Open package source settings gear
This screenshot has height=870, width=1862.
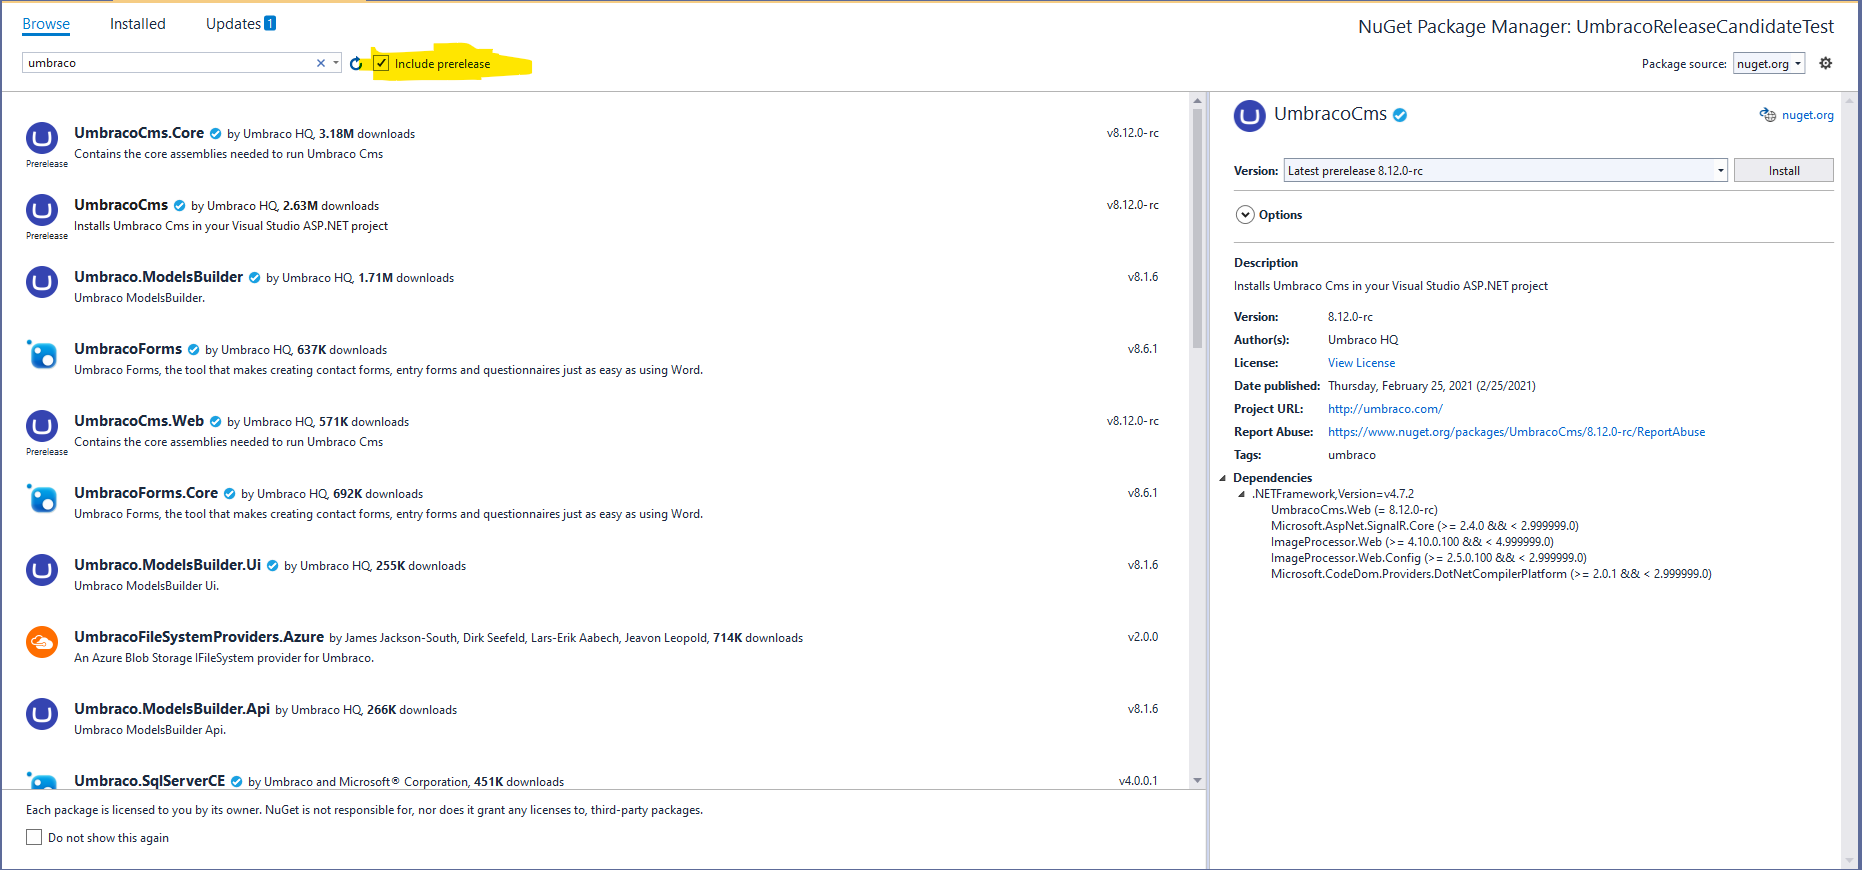tap(1826, 63)
